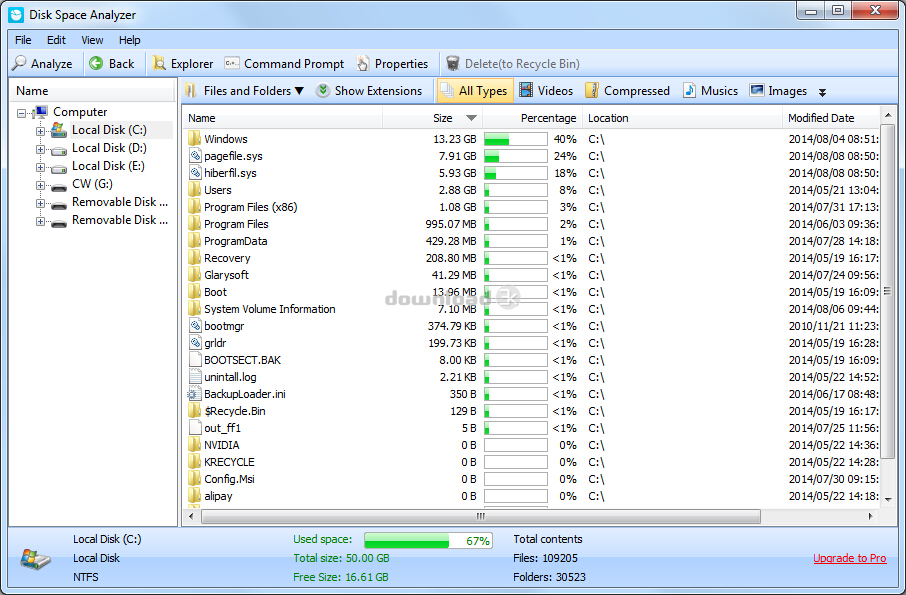Select the BOOTSECT.BAK file
The width and height of the screenshot is (906, 595).
[x=533, y=360]
